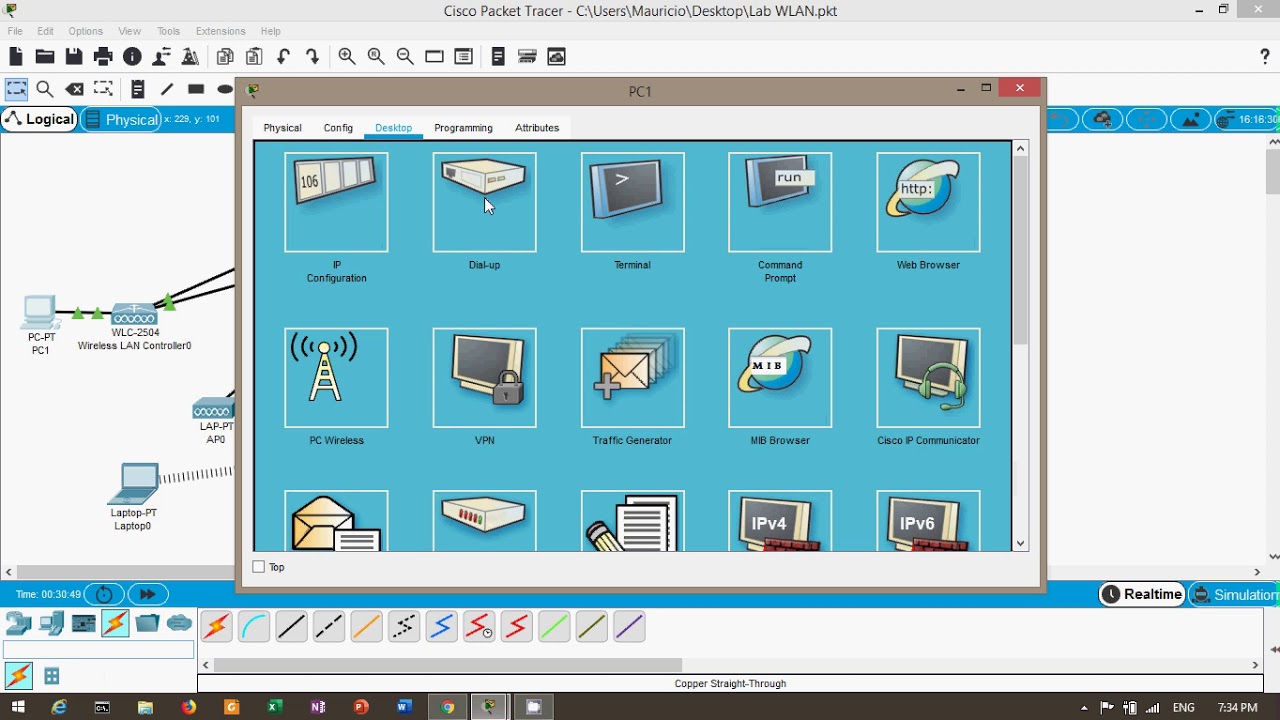Open the Options menu
Viewport: 1280px width, 720px height.
85,31
